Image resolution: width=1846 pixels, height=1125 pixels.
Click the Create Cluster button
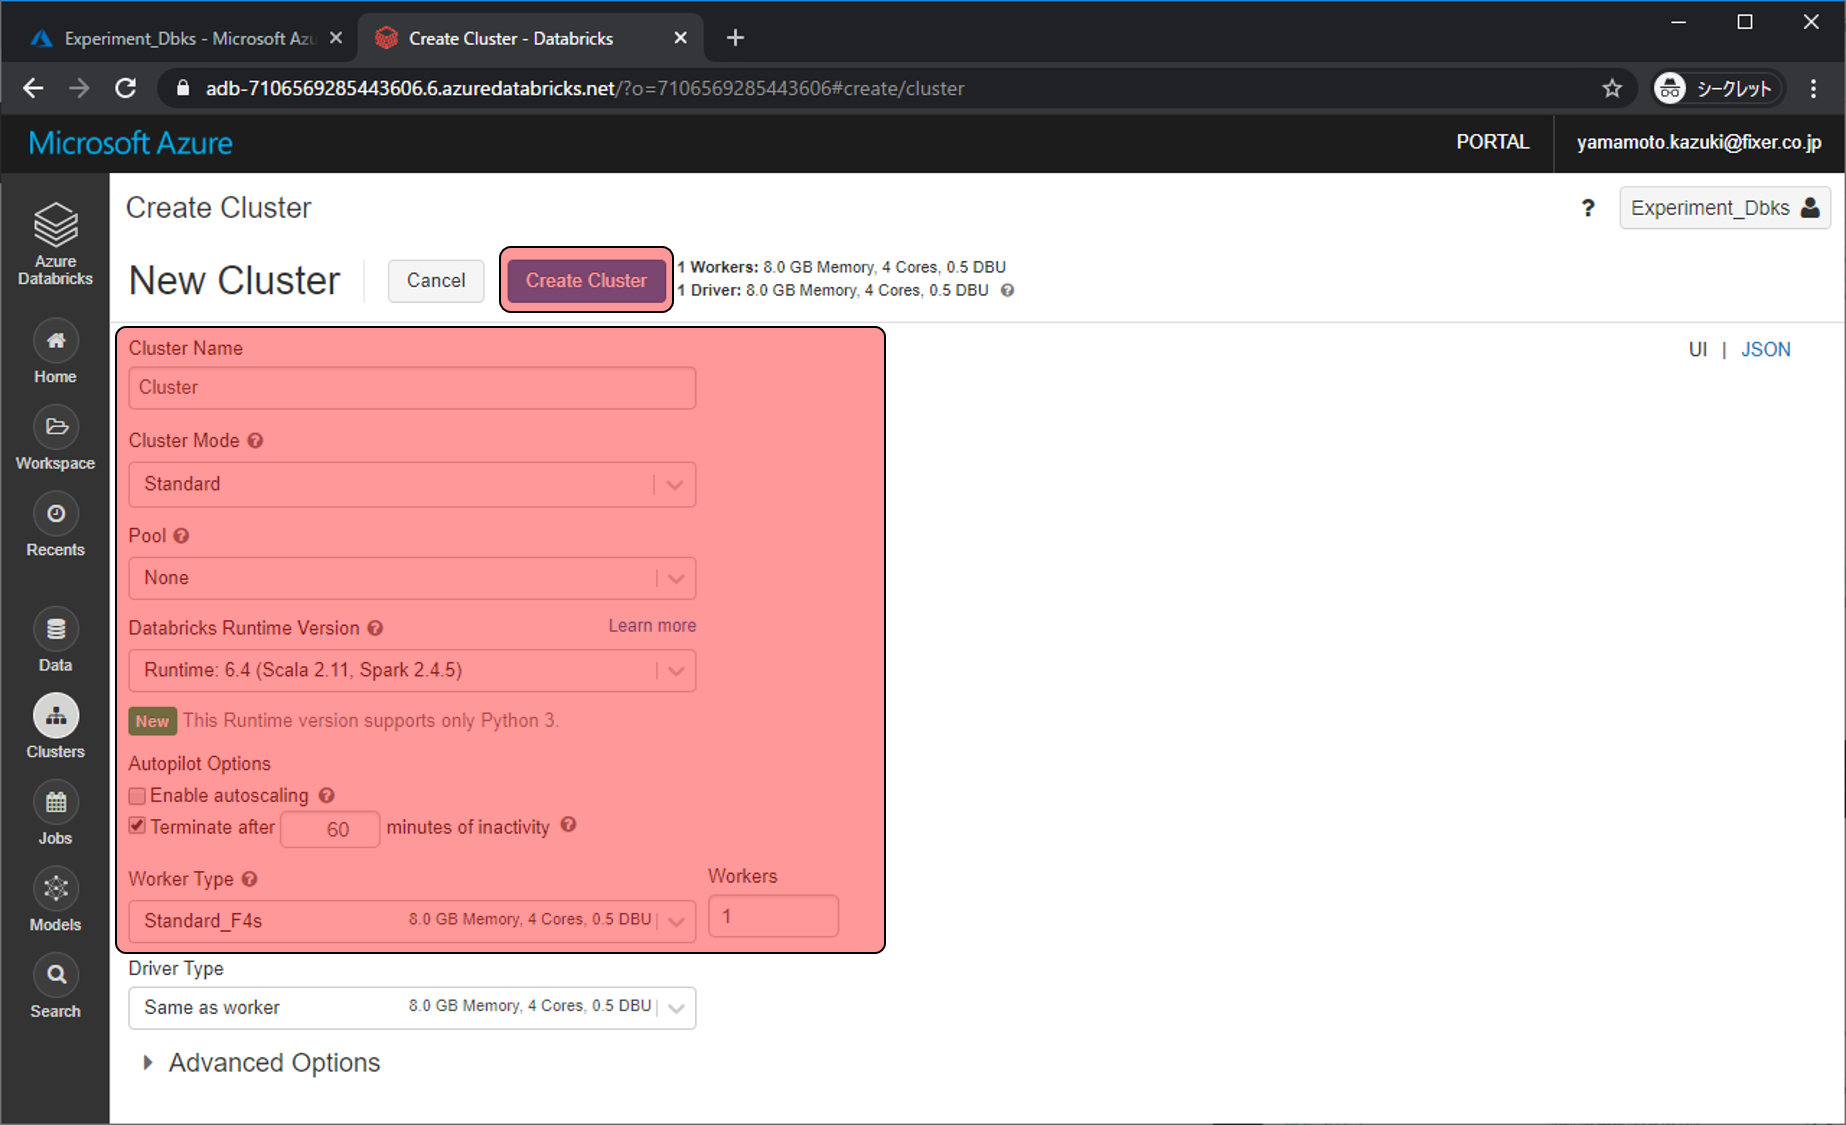[x=586, y=281]
